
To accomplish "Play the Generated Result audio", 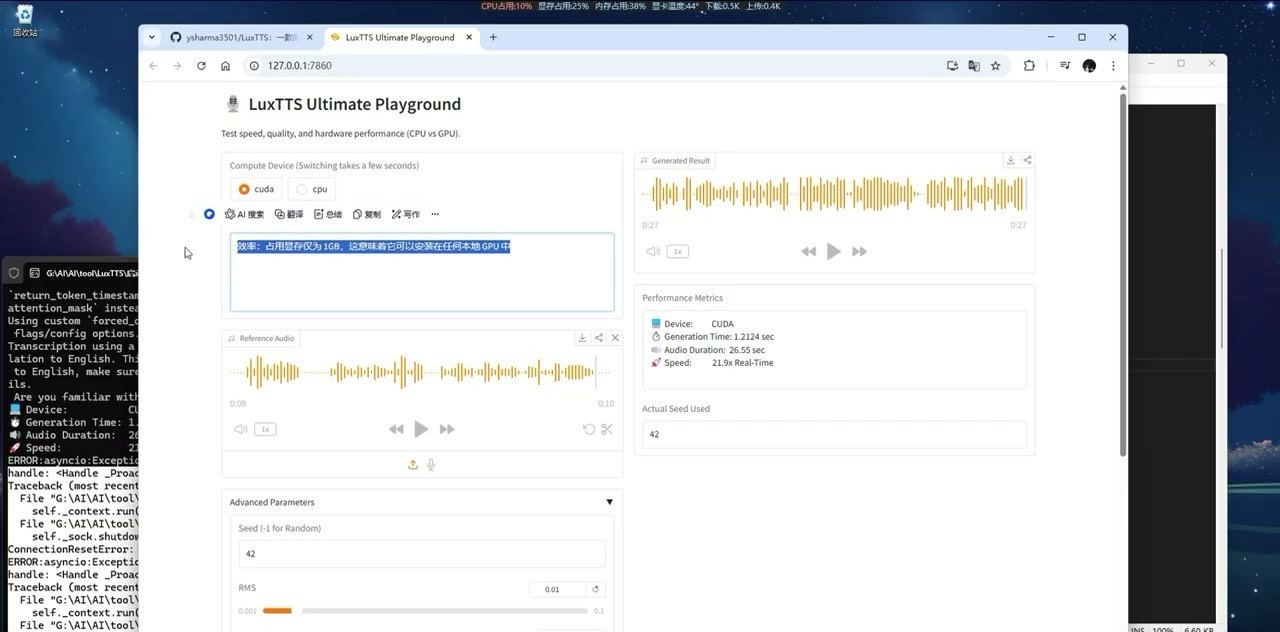I will (833, 252).
